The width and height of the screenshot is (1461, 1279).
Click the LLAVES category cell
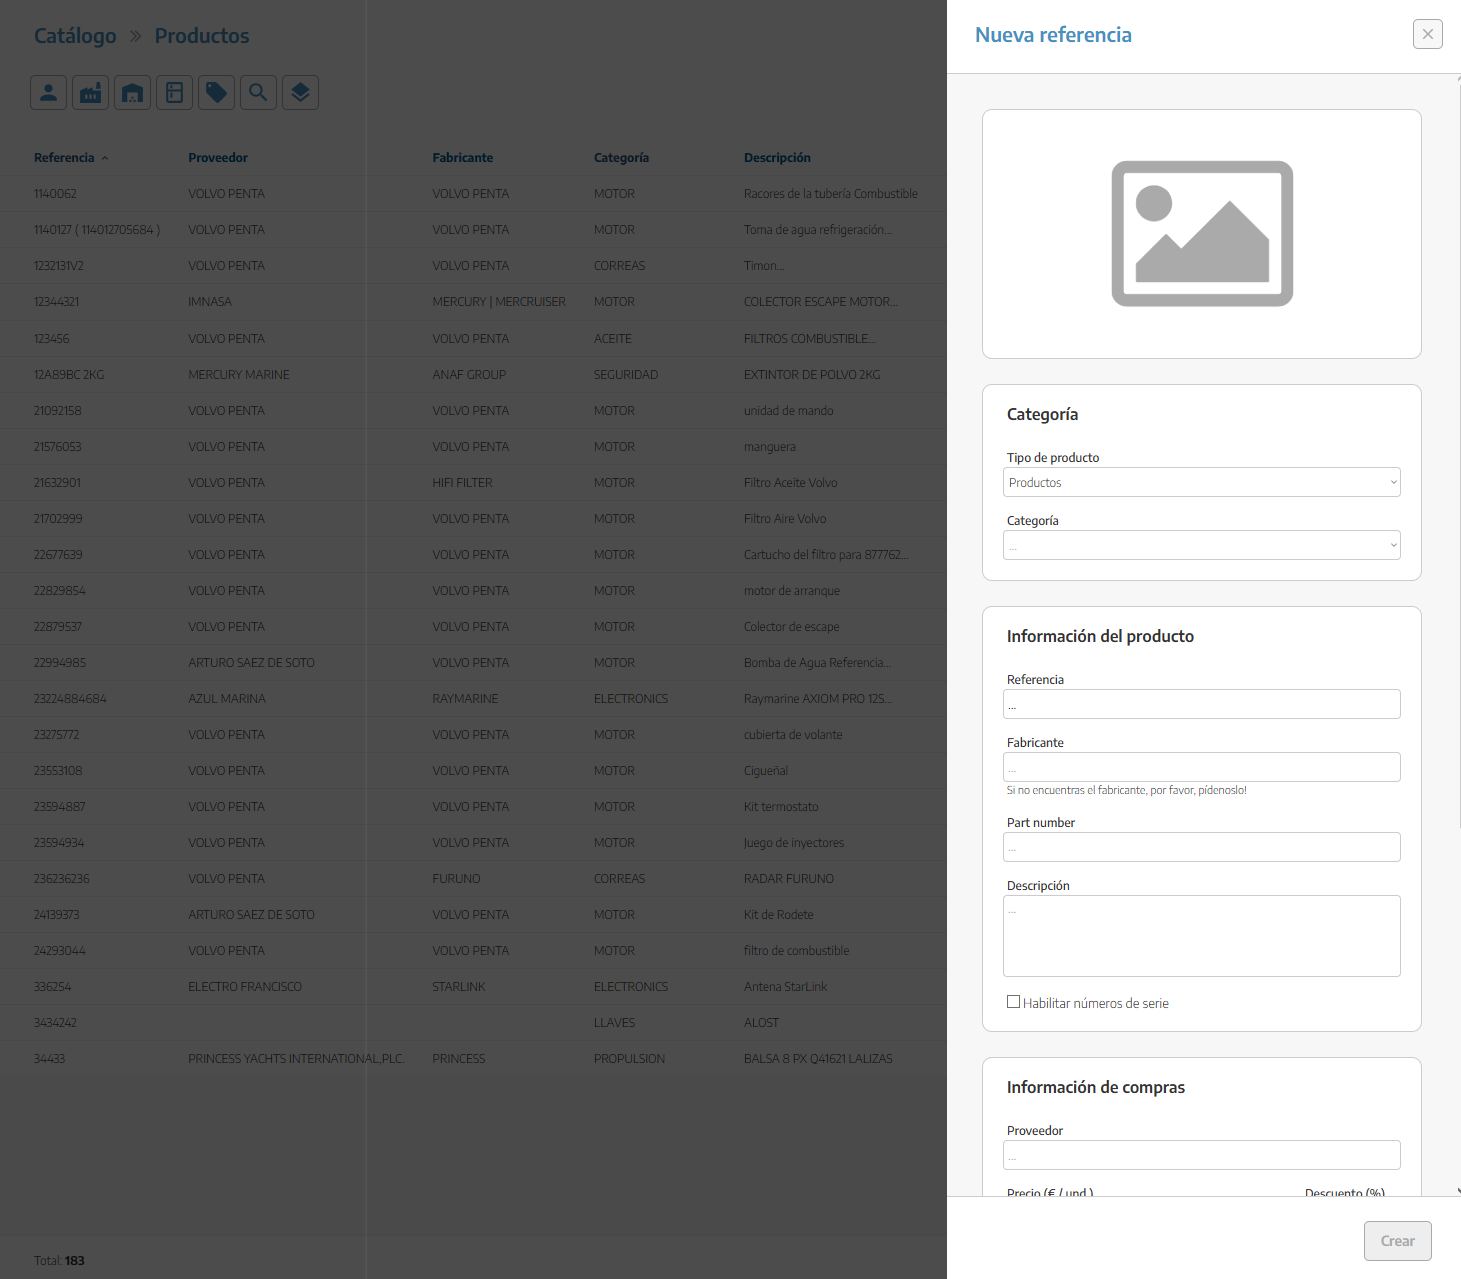[615, 1023]
